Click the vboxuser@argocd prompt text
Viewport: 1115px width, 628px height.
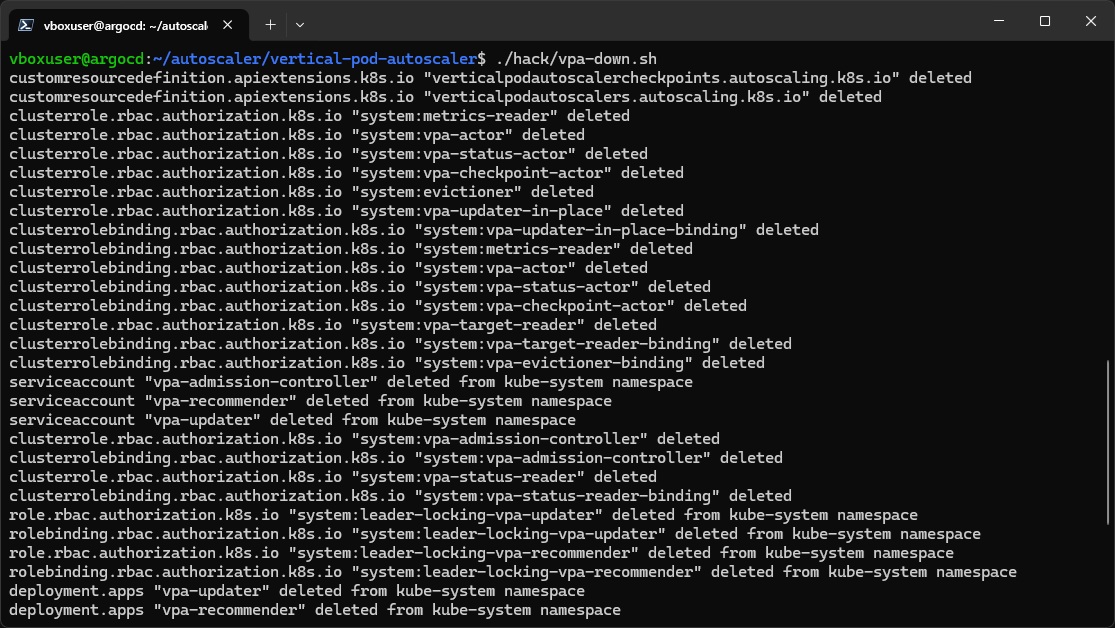click(77, 59)
